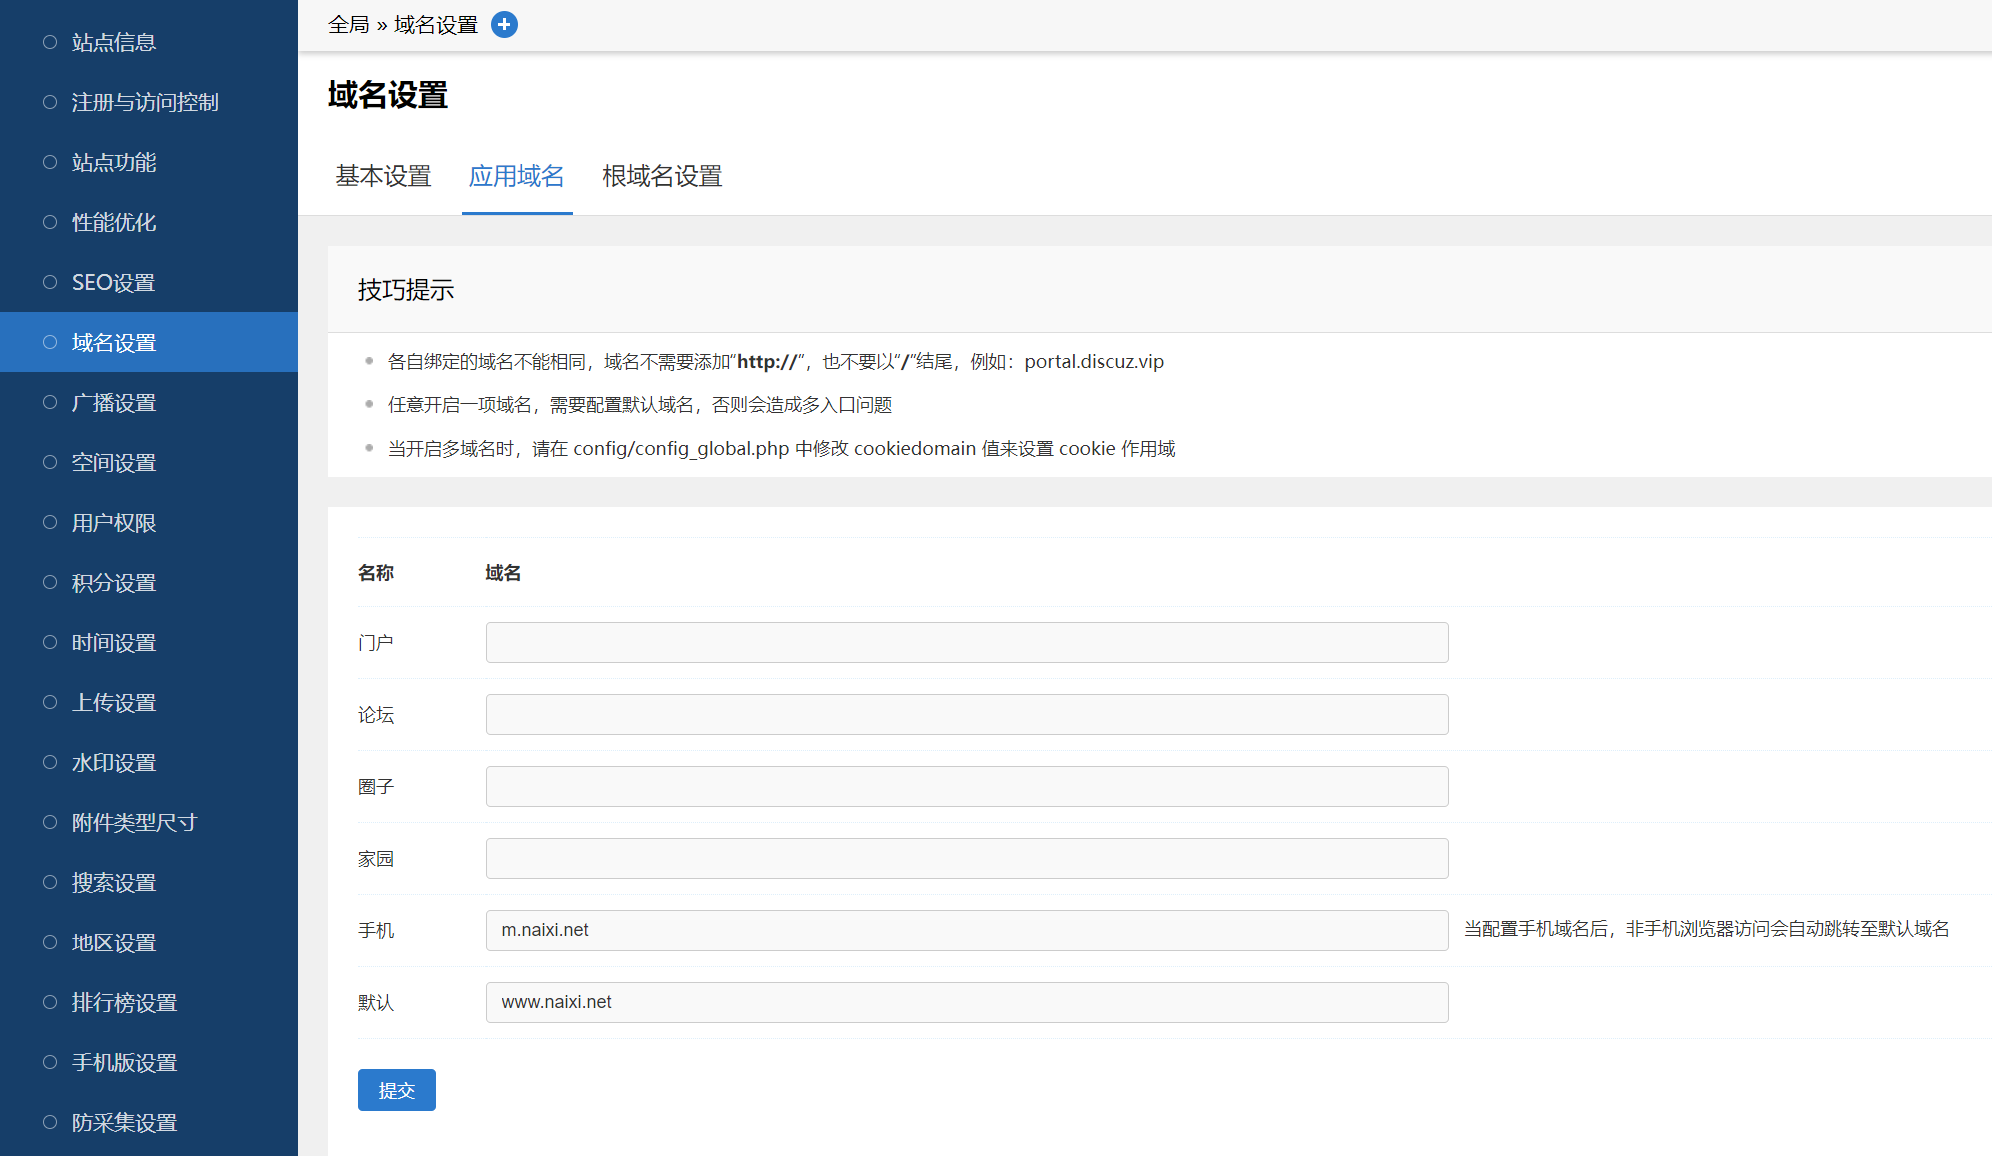
Task: Select 性能优化 in the sidebar
Action: [x=114, y=222]
